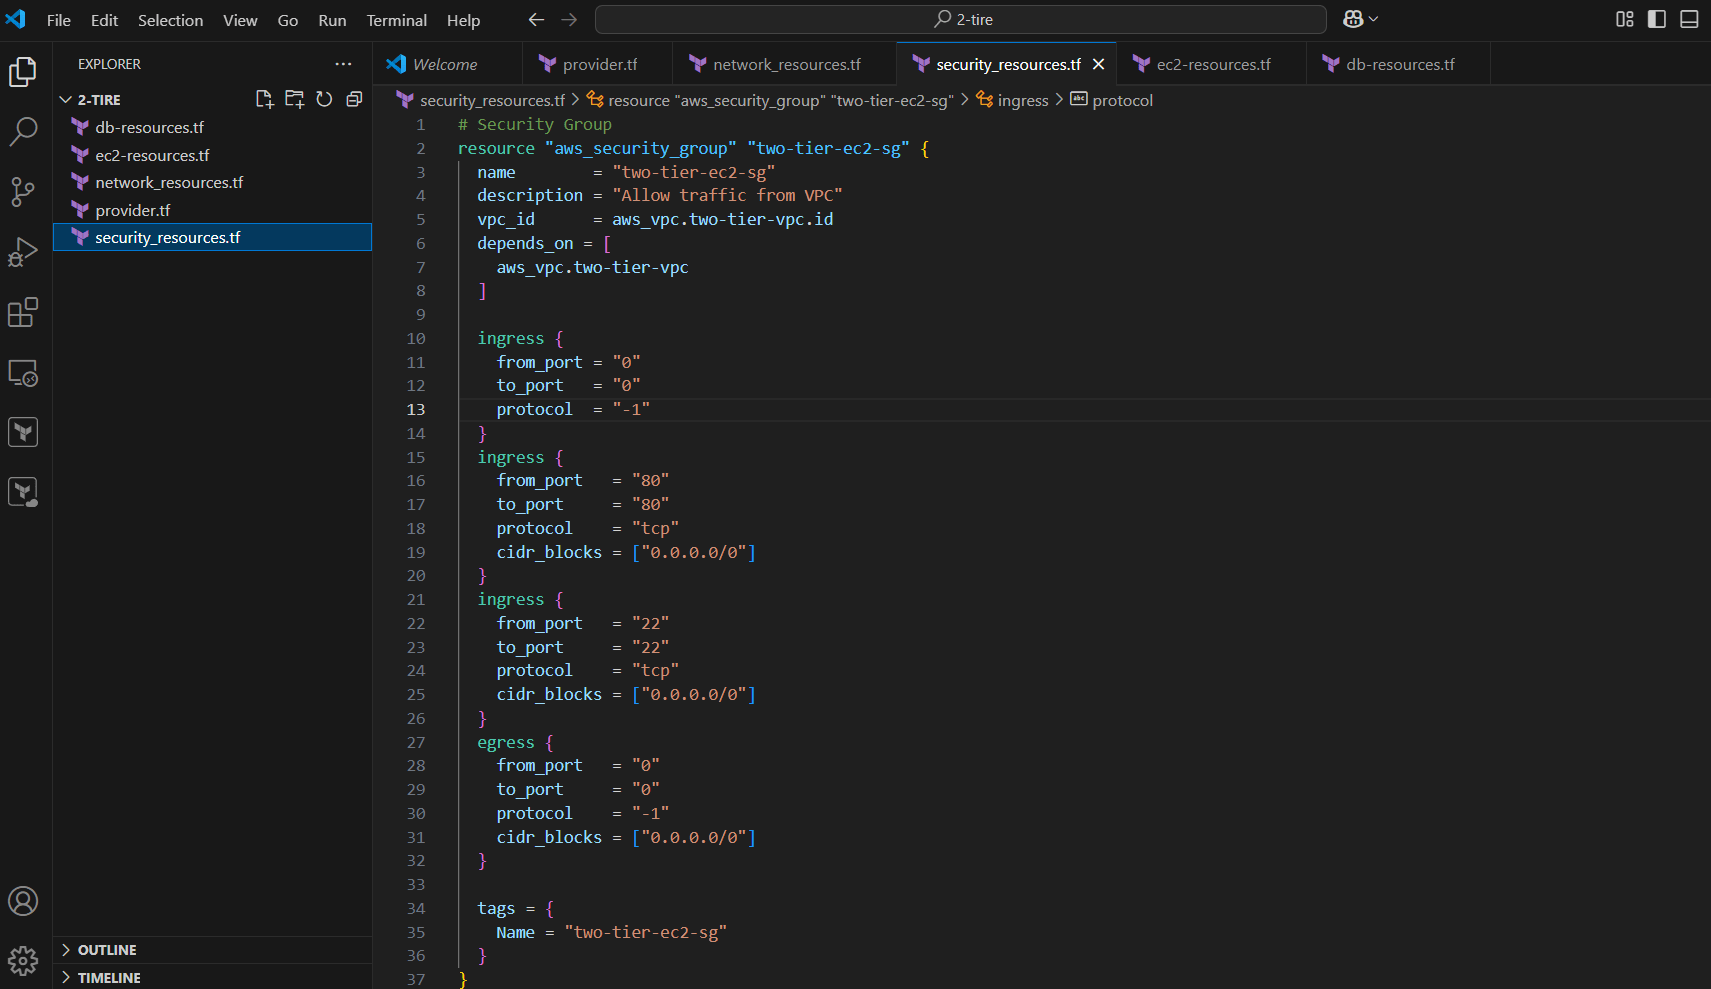The width and height of the screenshot is (1711, 989).
Task: Switch to the db-resources.tf tab
Action: [1398, 64]
